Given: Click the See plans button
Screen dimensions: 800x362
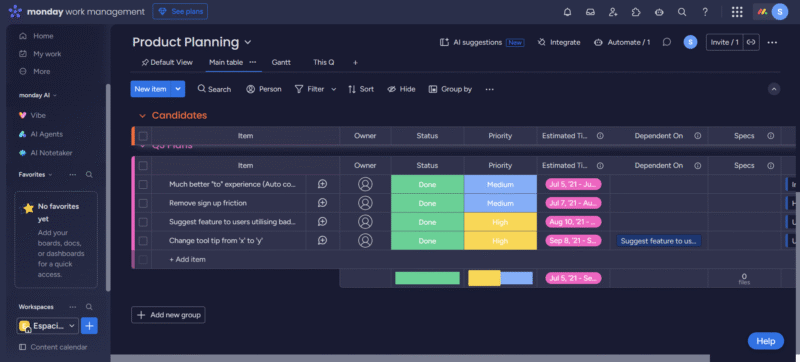Looking at the screenshot, I should 180,11.
